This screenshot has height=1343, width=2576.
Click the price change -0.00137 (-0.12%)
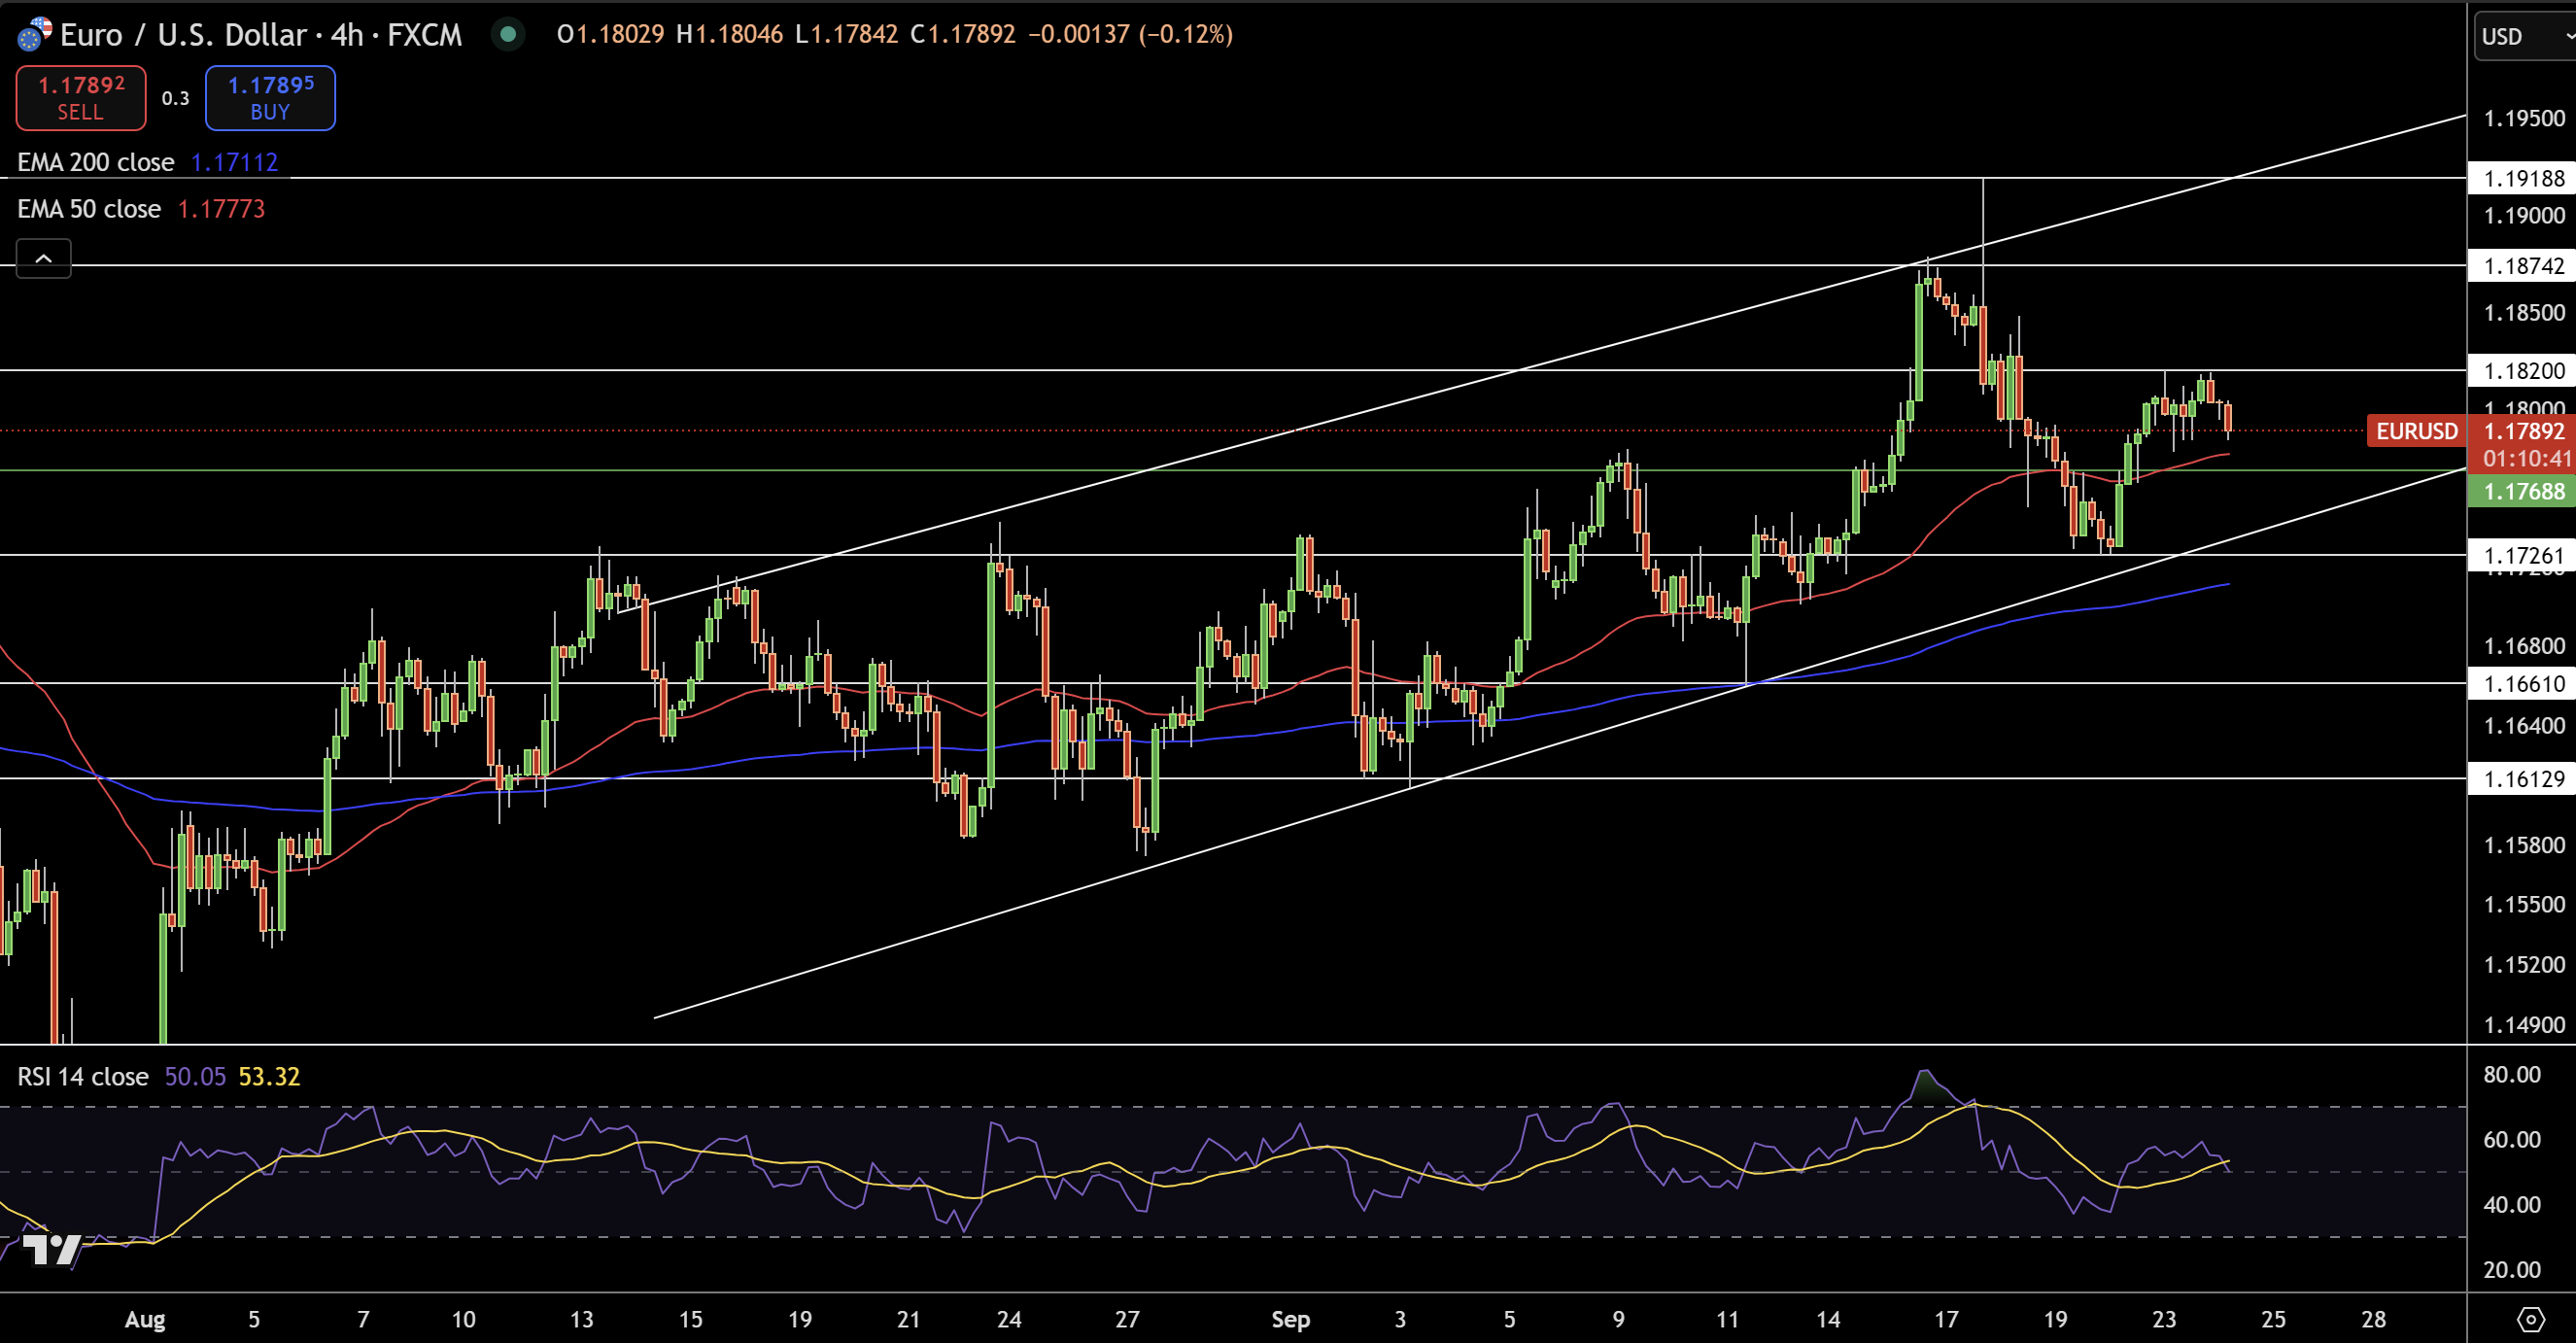pos(1130,34)
